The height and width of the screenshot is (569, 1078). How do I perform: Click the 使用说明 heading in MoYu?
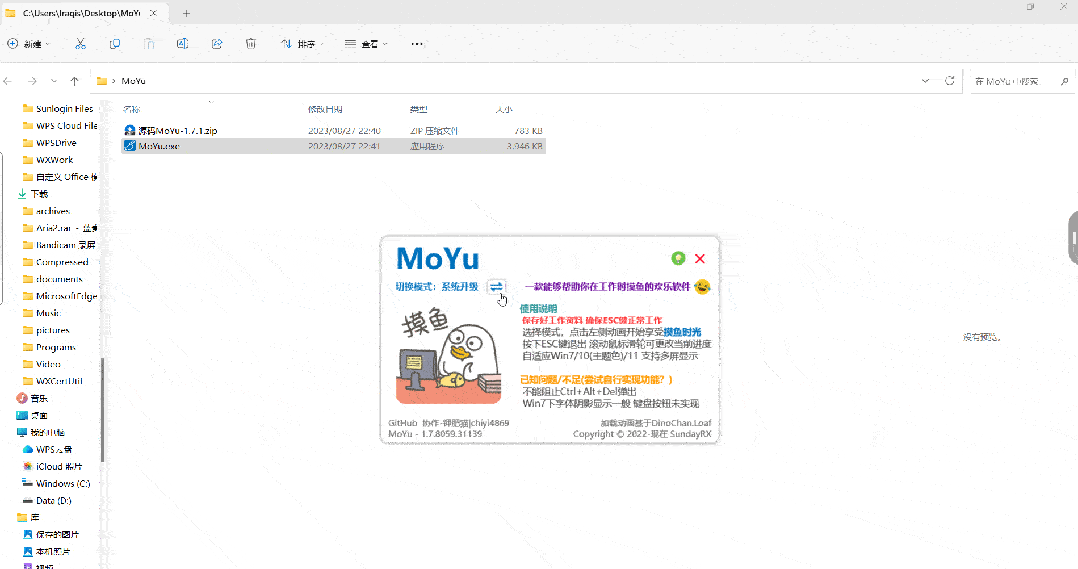pos(538,309)
